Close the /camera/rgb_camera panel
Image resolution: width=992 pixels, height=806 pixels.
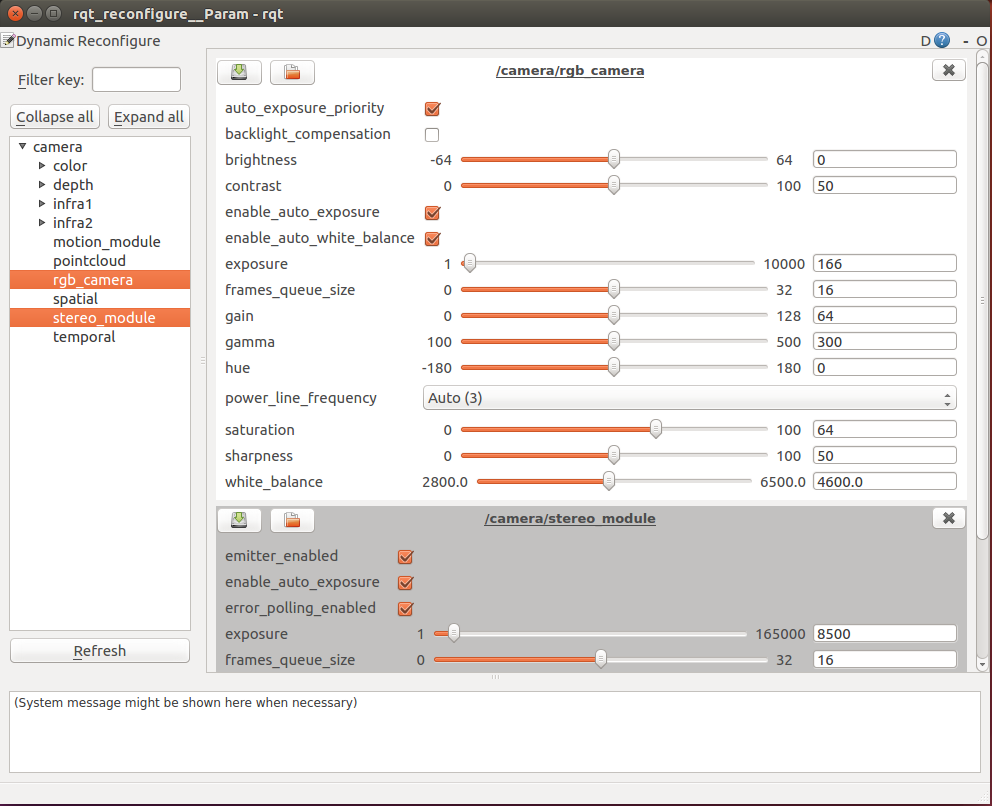click(948, 70)
